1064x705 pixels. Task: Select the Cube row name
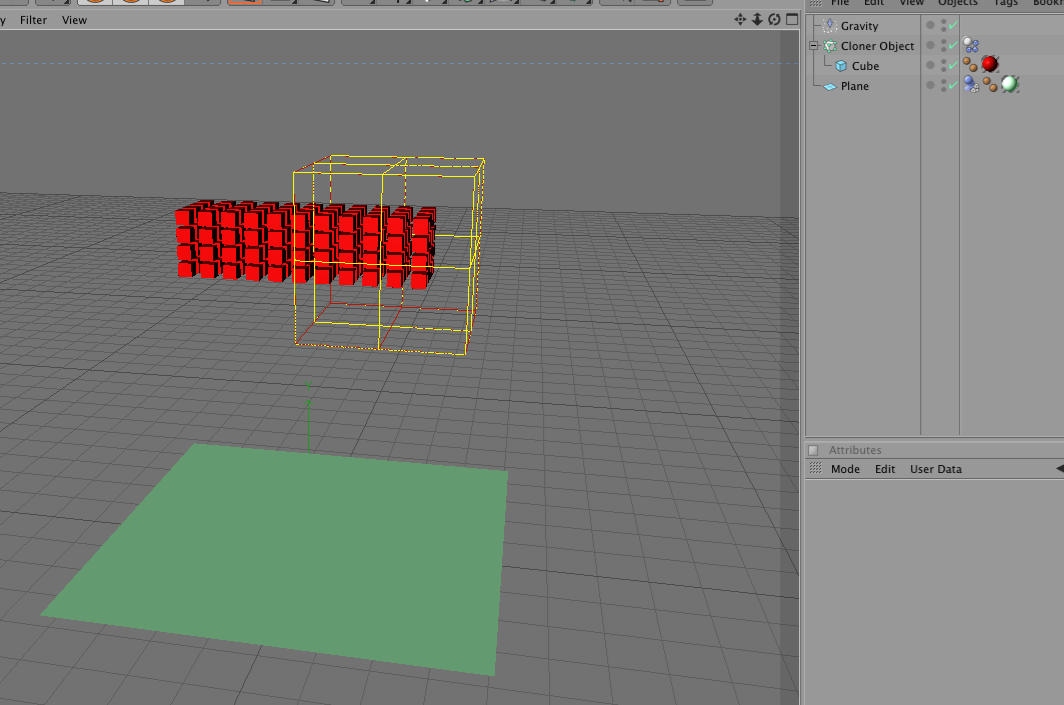(x=865, y=66)
